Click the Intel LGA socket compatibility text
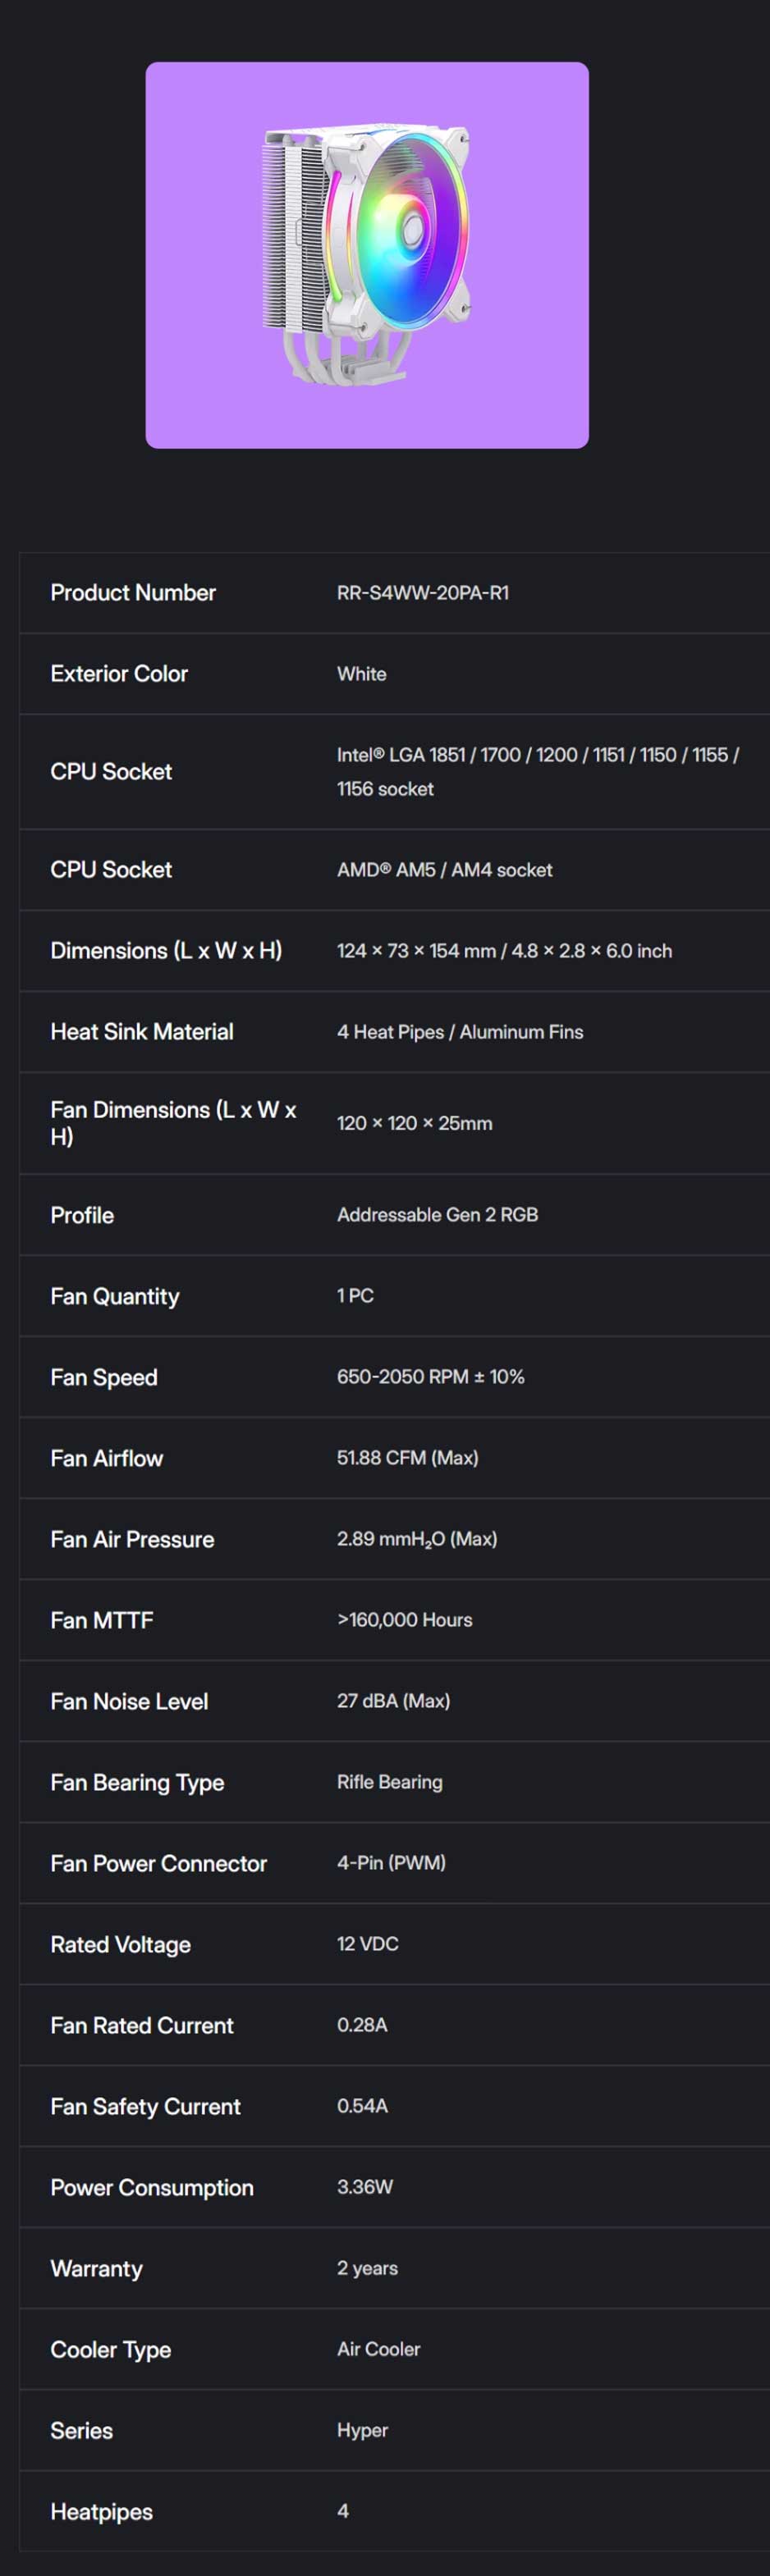The height and width of the screenshot is (2576, 770). click(x=537, y=771)
